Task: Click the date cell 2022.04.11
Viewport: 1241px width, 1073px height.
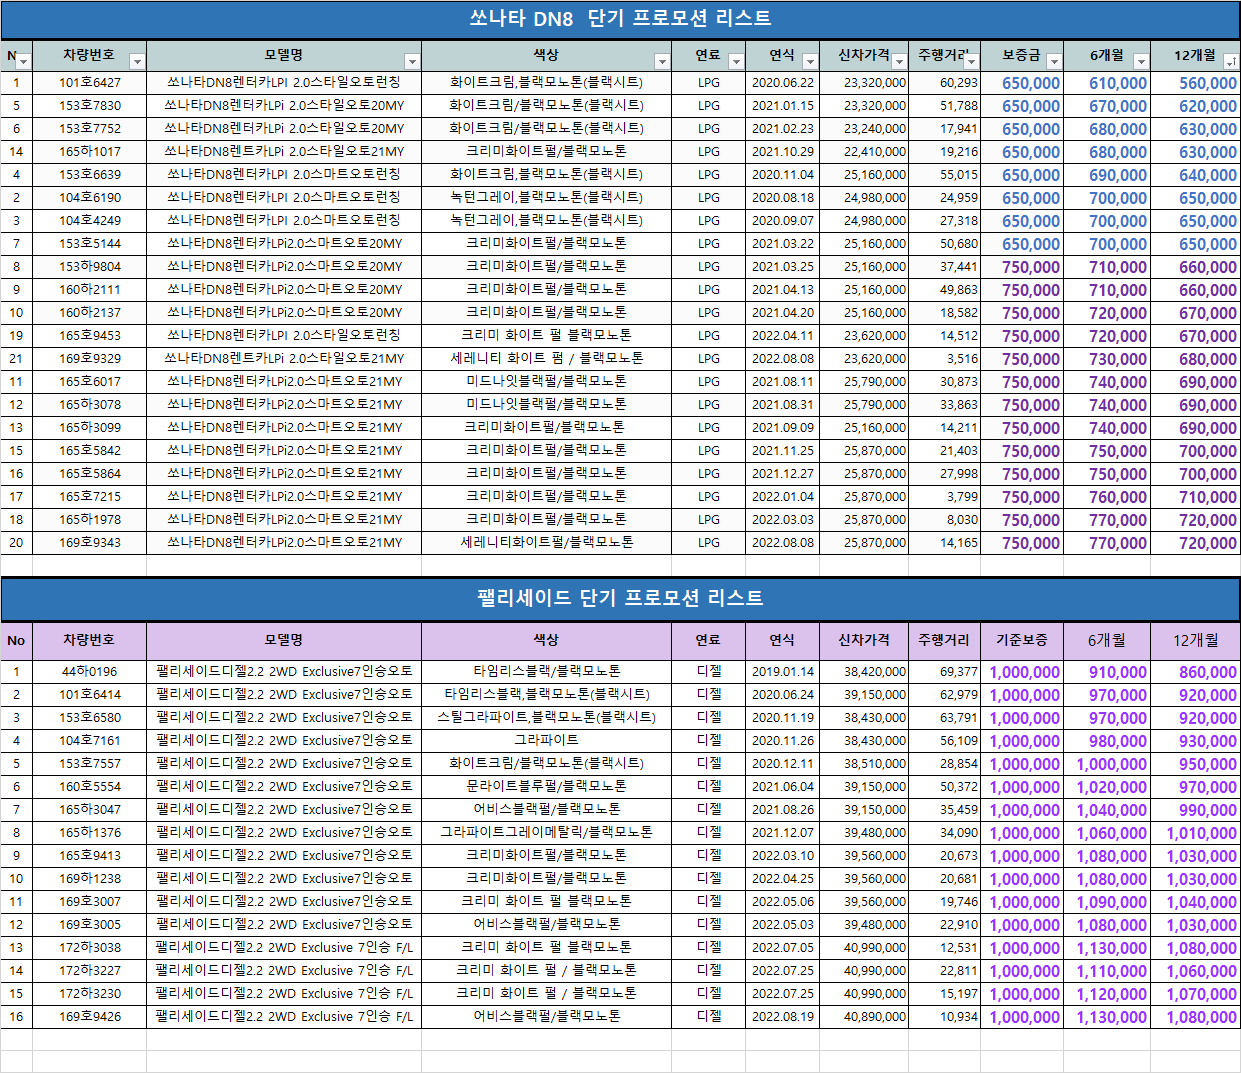Action: [x=782, y=336]
